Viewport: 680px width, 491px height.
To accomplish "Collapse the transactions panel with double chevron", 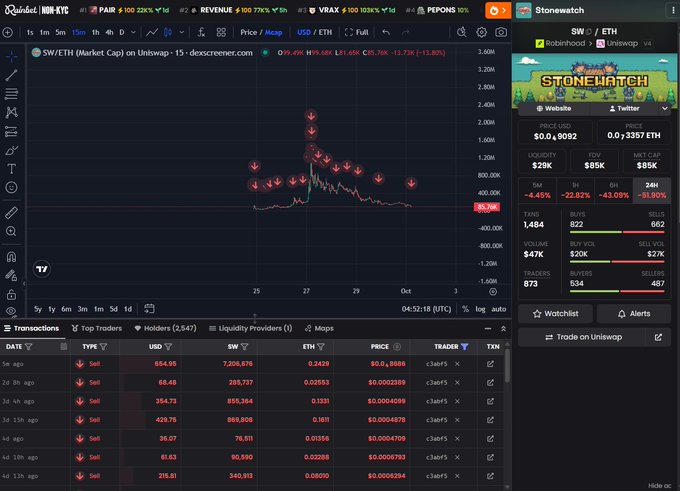I will (x=503, y=329).
